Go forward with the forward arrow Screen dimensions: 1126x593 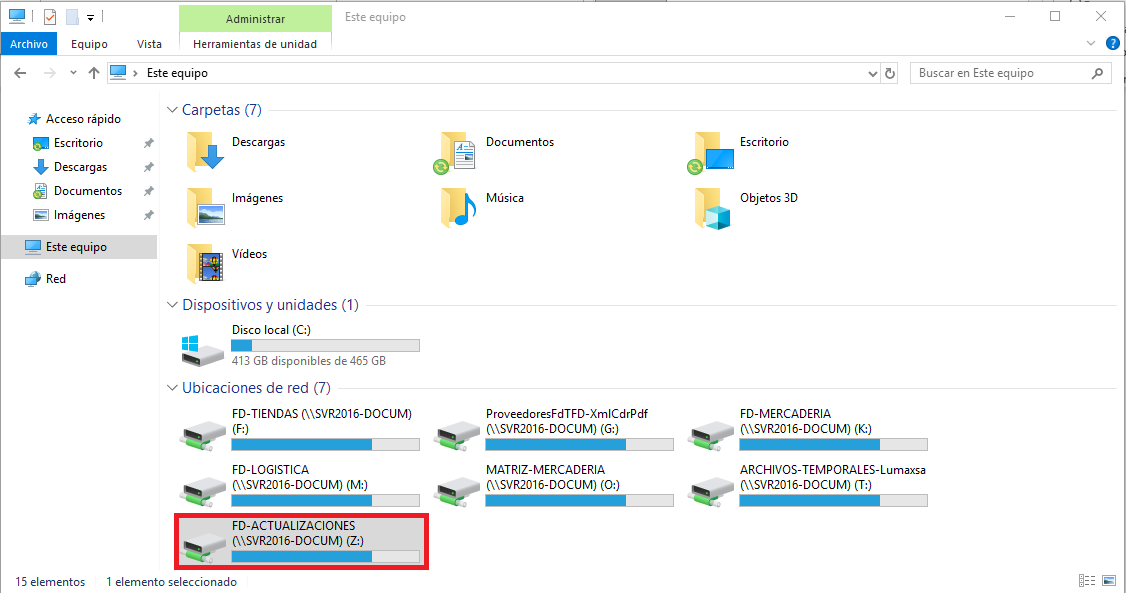point(49,73)
